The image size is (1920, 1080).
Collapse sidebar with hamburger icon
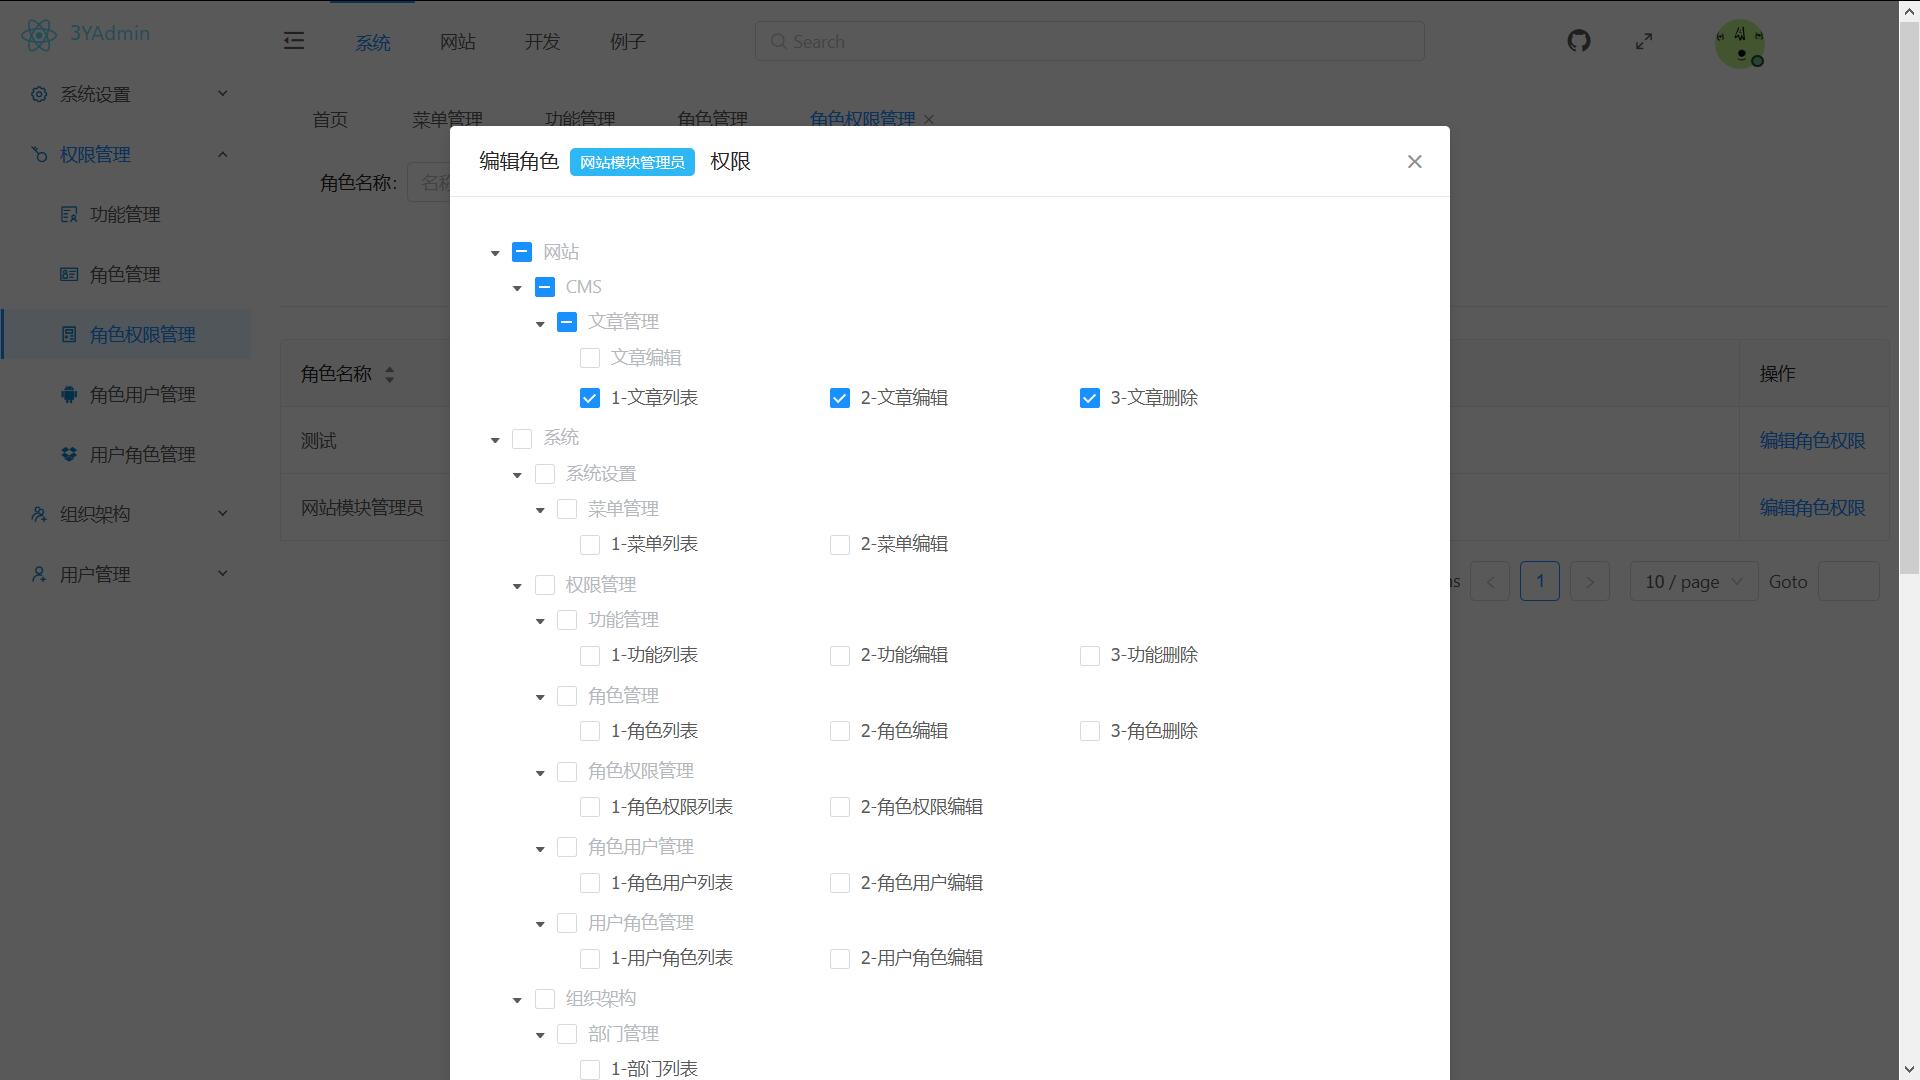pyautogui.click(x=293, y=41)
